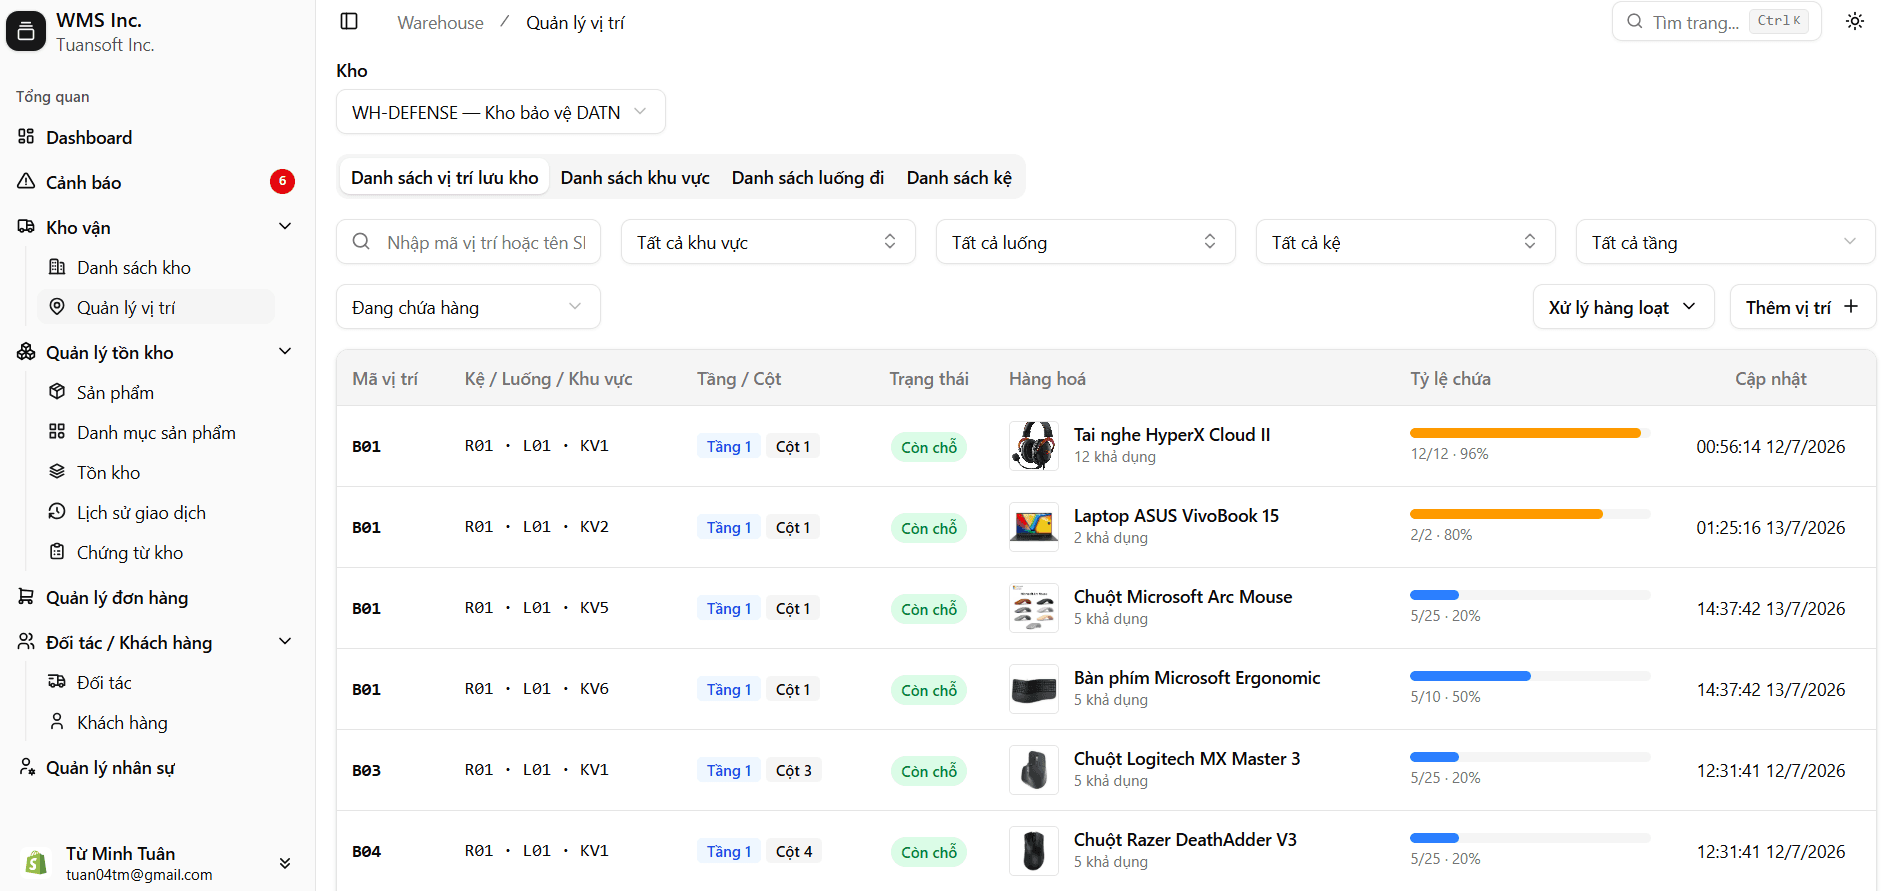The width and height of the screenshot is (1892, 891).
Task: Click the location code search field
Action: [x=468, y=242]
